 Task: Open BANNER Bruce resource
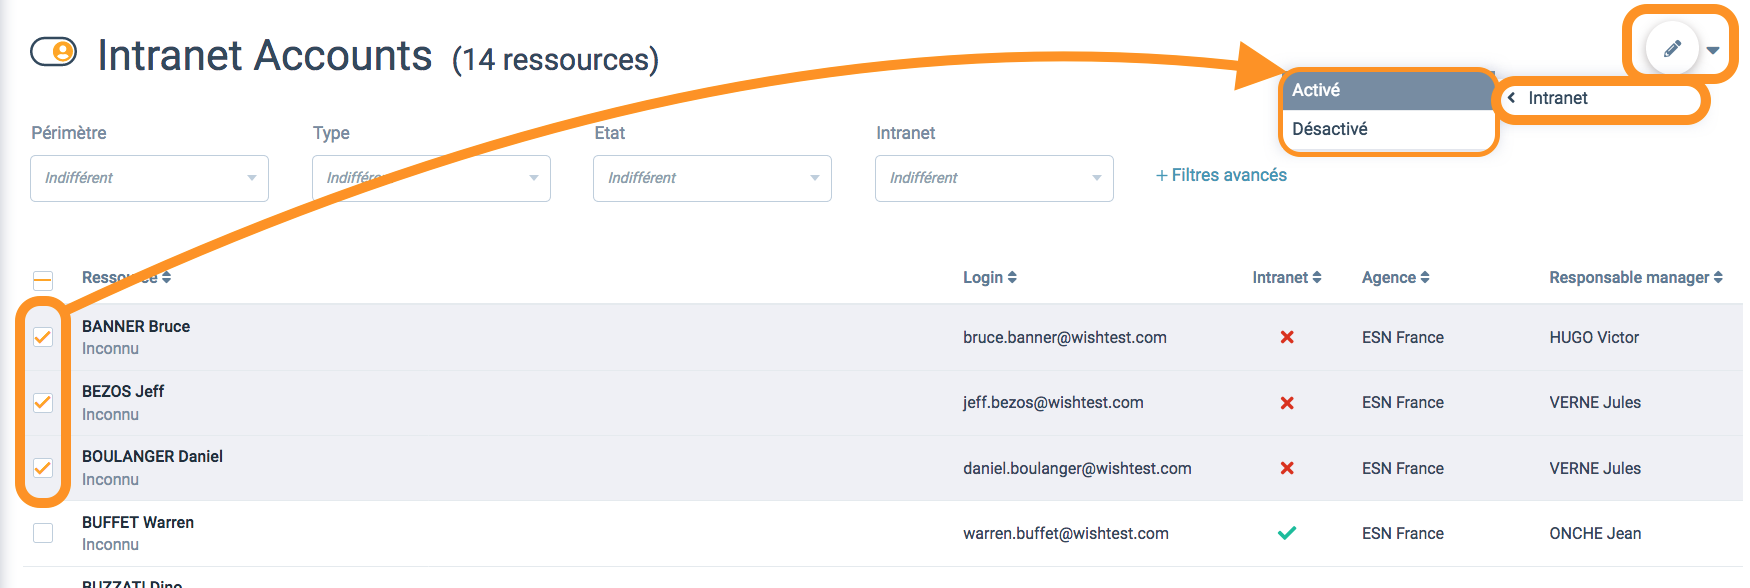(136, 326)
